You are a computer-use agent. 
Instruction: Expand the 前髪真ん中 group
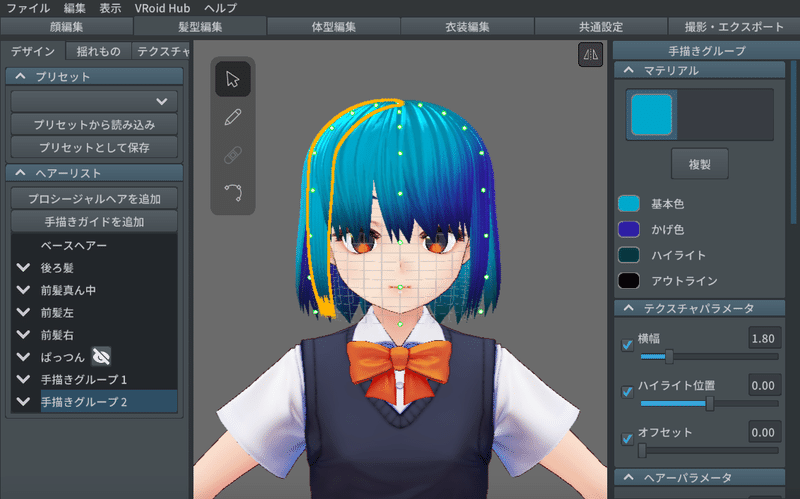[23, 290]
